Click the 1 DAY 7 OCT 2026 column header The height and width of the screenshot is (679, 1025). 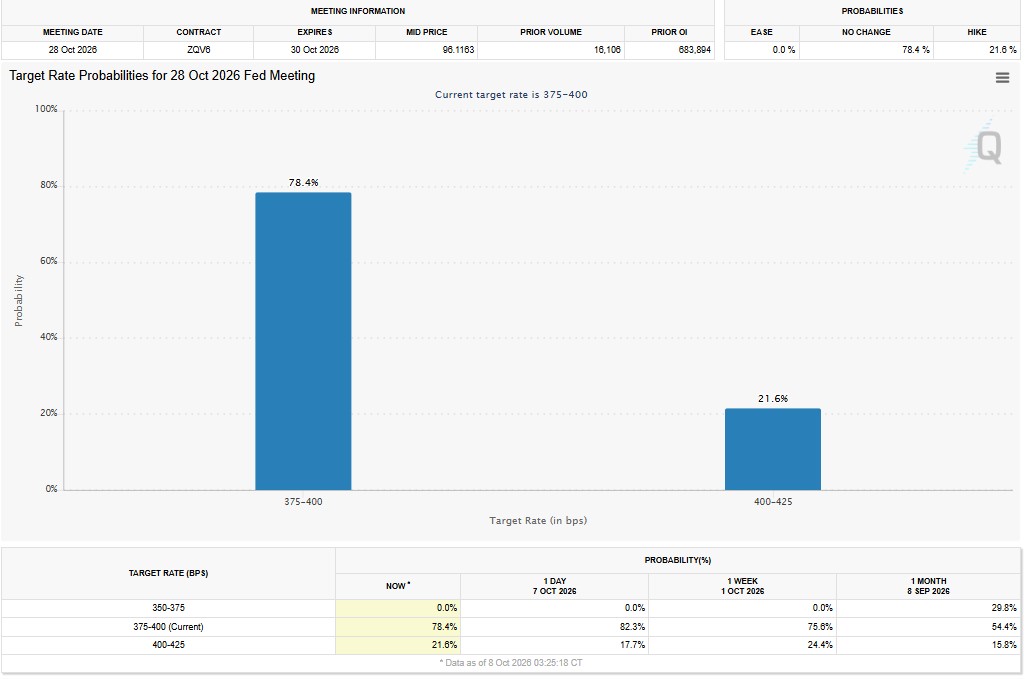tap(554, 586)
